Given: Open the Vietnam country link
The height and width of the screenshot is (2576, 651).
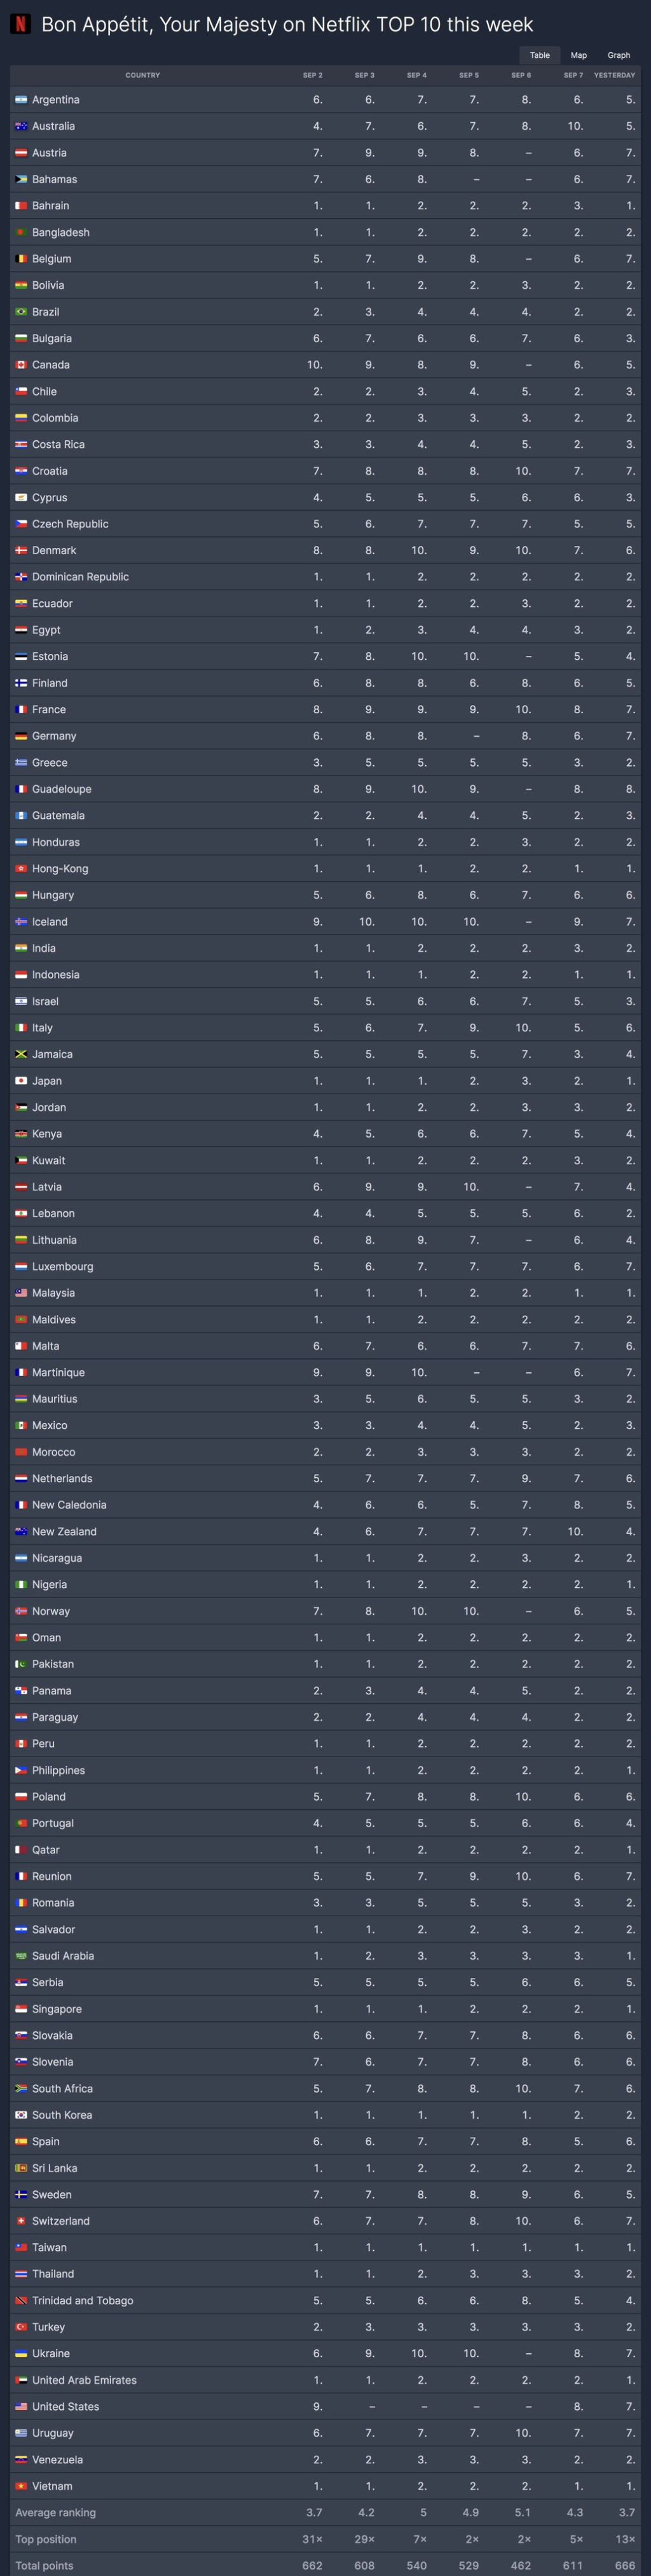Looking at the screenshot, I should click(52, 2486).
